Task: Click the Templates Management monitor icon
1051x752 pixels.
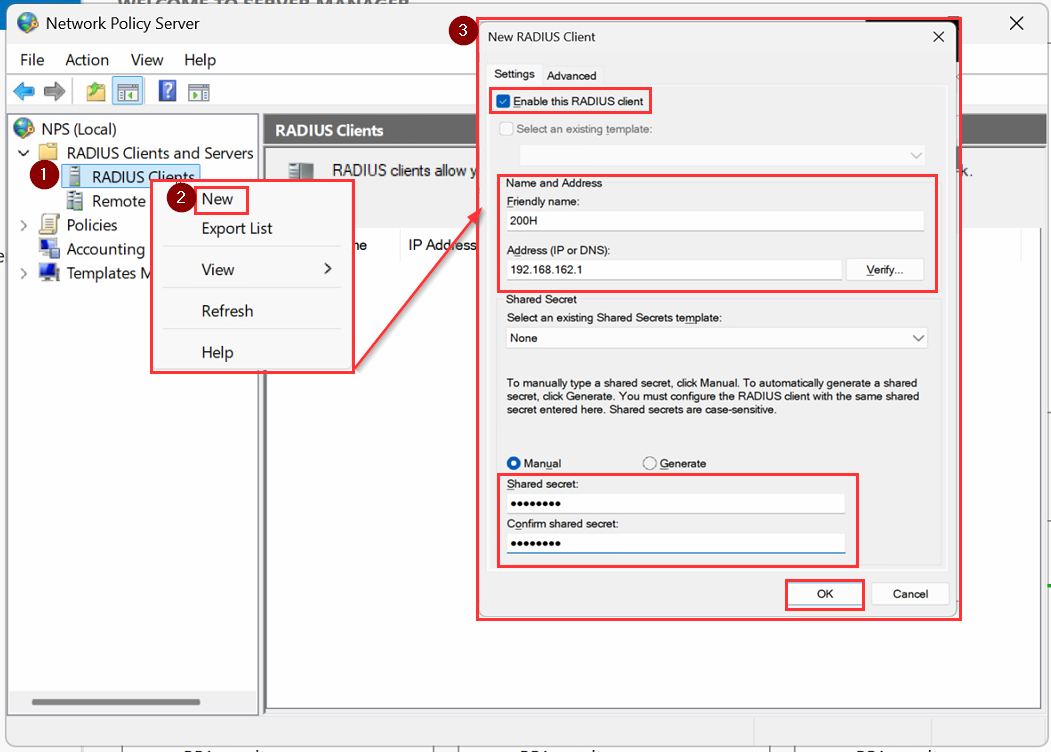Action: click(49, 273)
